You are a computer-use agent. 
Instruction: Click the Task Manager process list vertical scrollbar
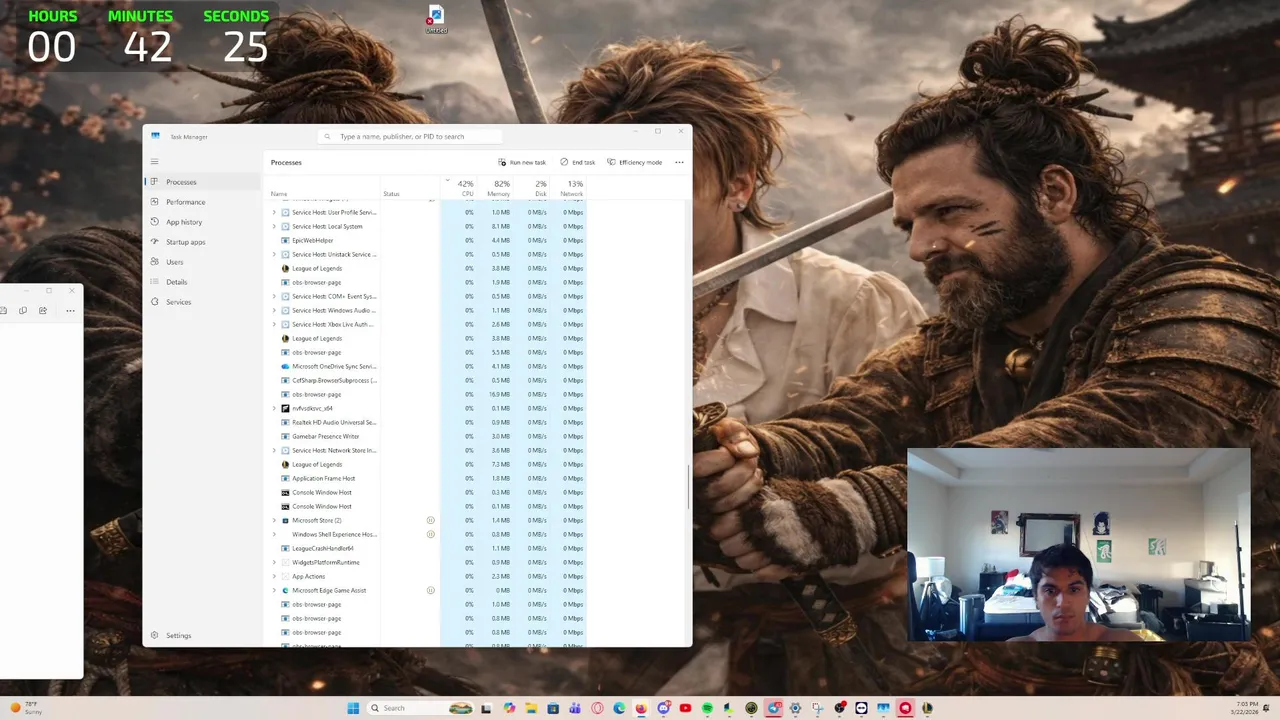point(687,488)
